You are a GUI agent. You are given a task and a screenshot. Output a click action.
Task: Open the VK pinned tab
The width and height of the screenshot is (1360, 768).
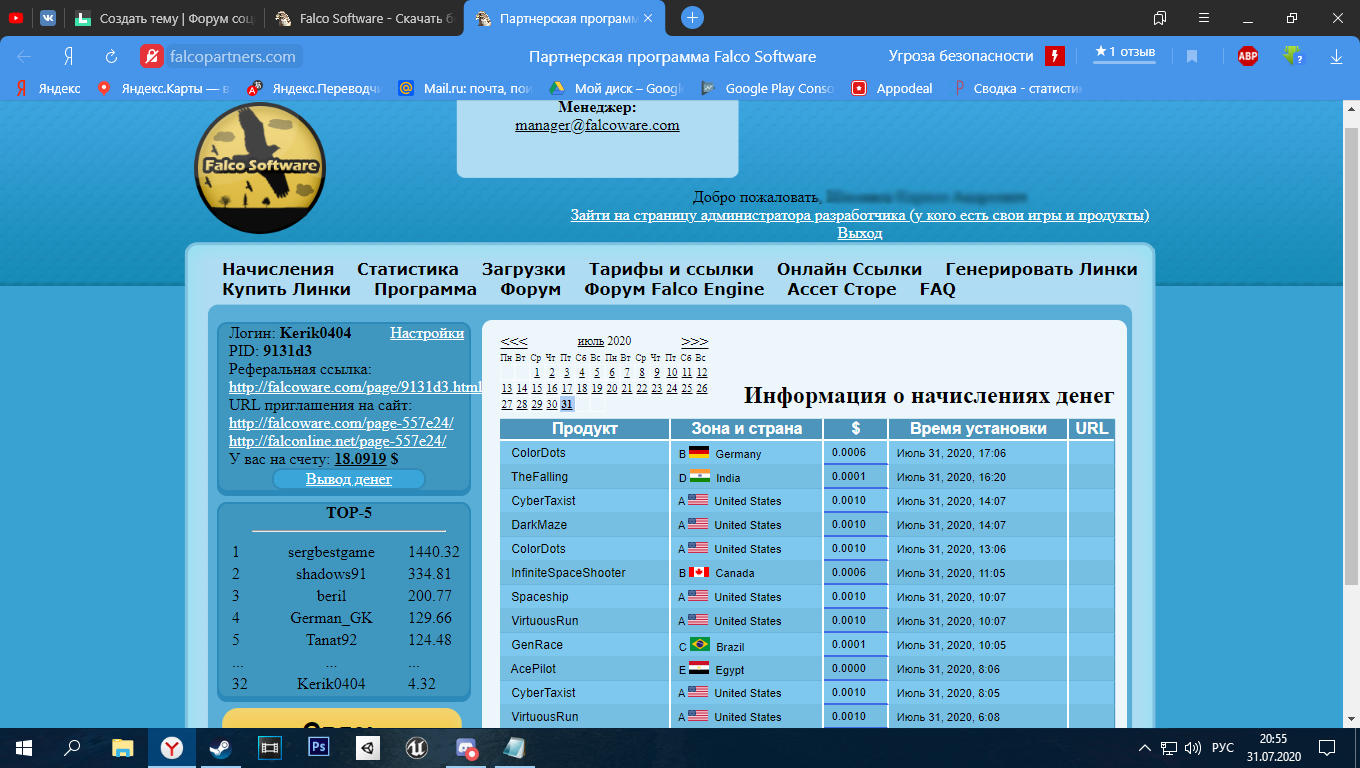(48, 18)
